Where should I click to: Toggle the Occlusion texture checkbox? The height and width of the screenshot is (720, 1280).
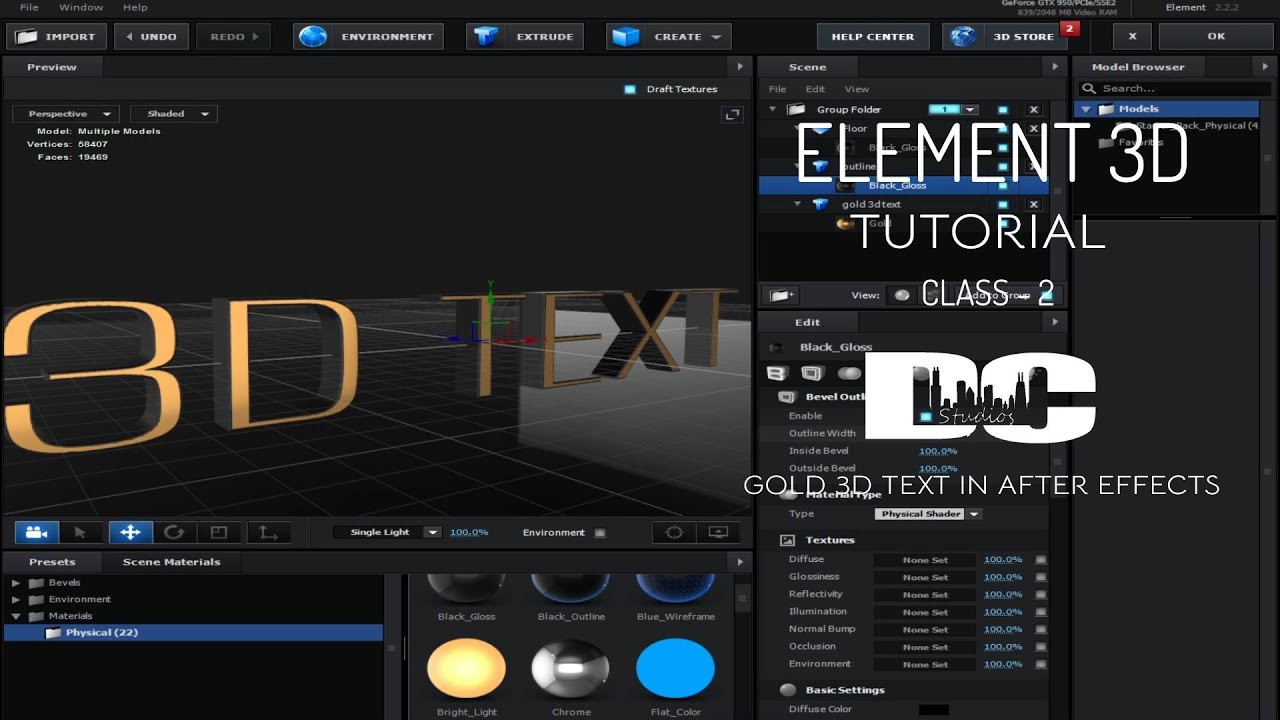tap(1041, 647)
